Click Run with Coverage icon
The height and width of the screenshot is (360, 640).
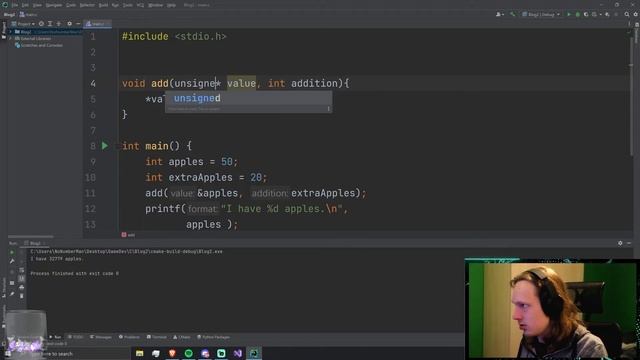coord(586,14)
